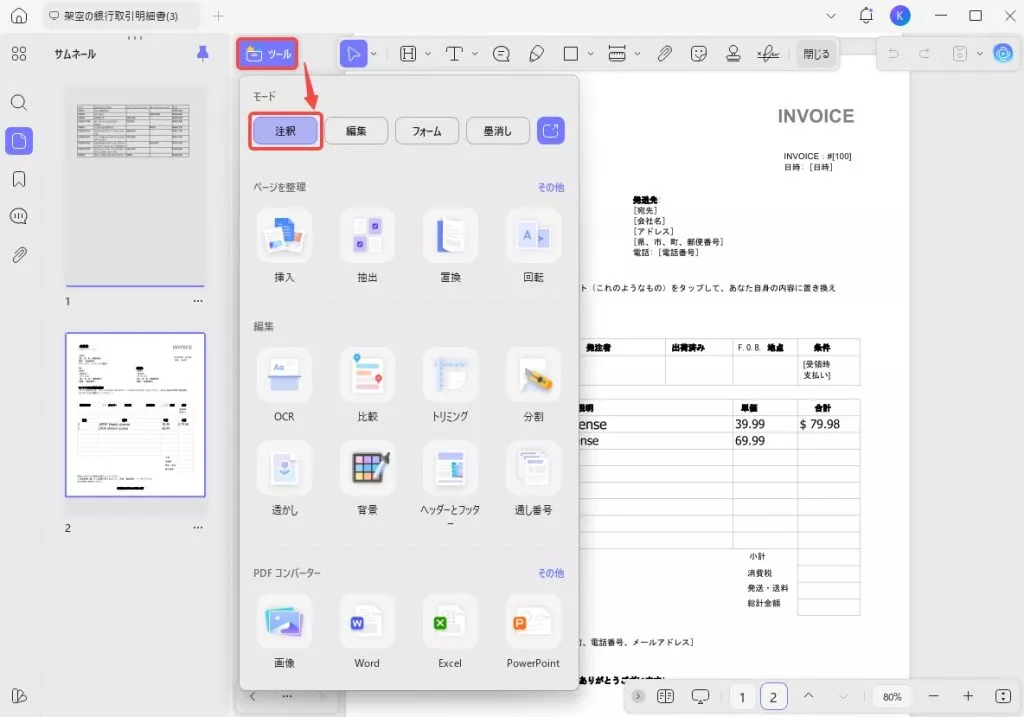Image resolution: width=1024 pixels, height=717 pixels.
Task: Select the stamp tool
Action: click(x=733, y=54)
